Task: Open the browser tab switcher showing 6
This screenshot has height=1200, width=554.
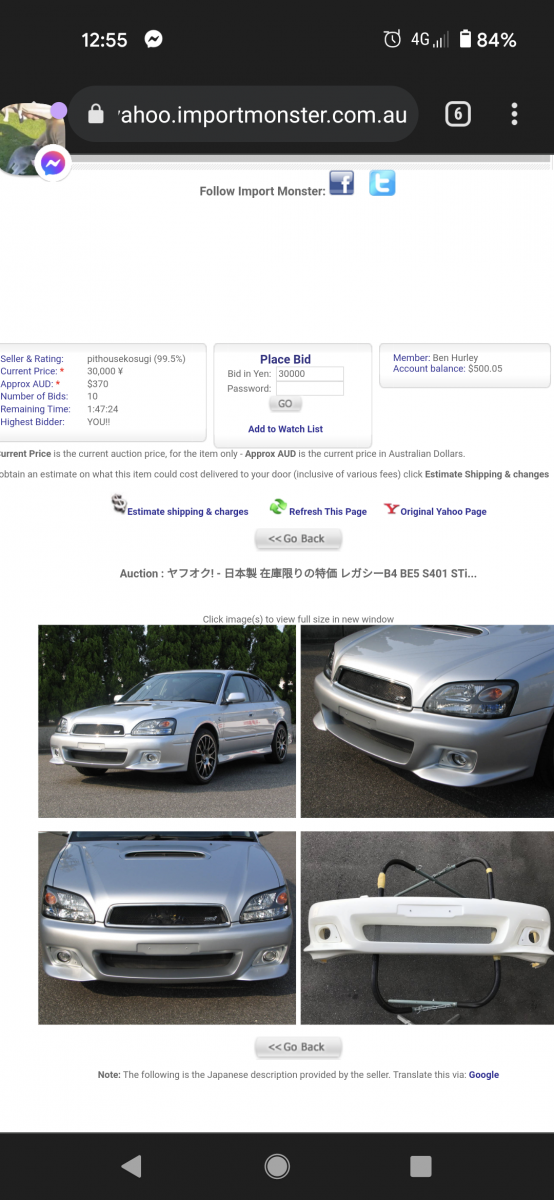Action: [457, 114]
